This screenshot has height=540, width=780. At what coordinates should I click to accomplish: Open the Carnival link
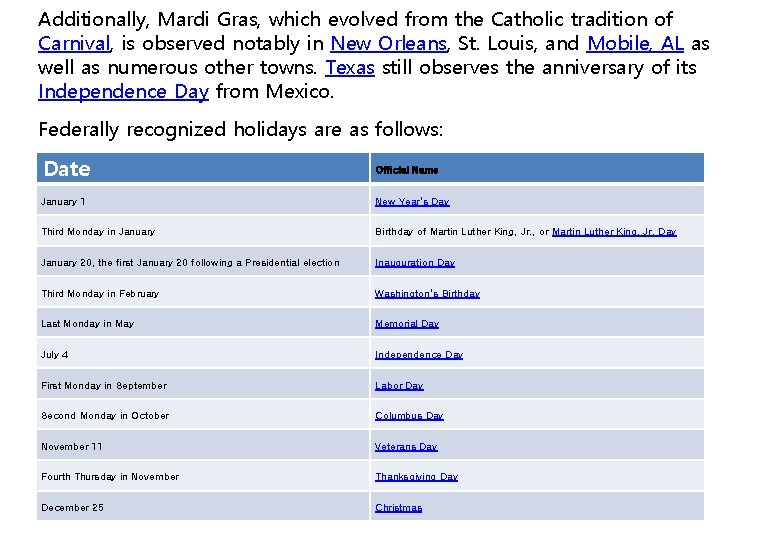pyautogui.click(x=75, y=43)
